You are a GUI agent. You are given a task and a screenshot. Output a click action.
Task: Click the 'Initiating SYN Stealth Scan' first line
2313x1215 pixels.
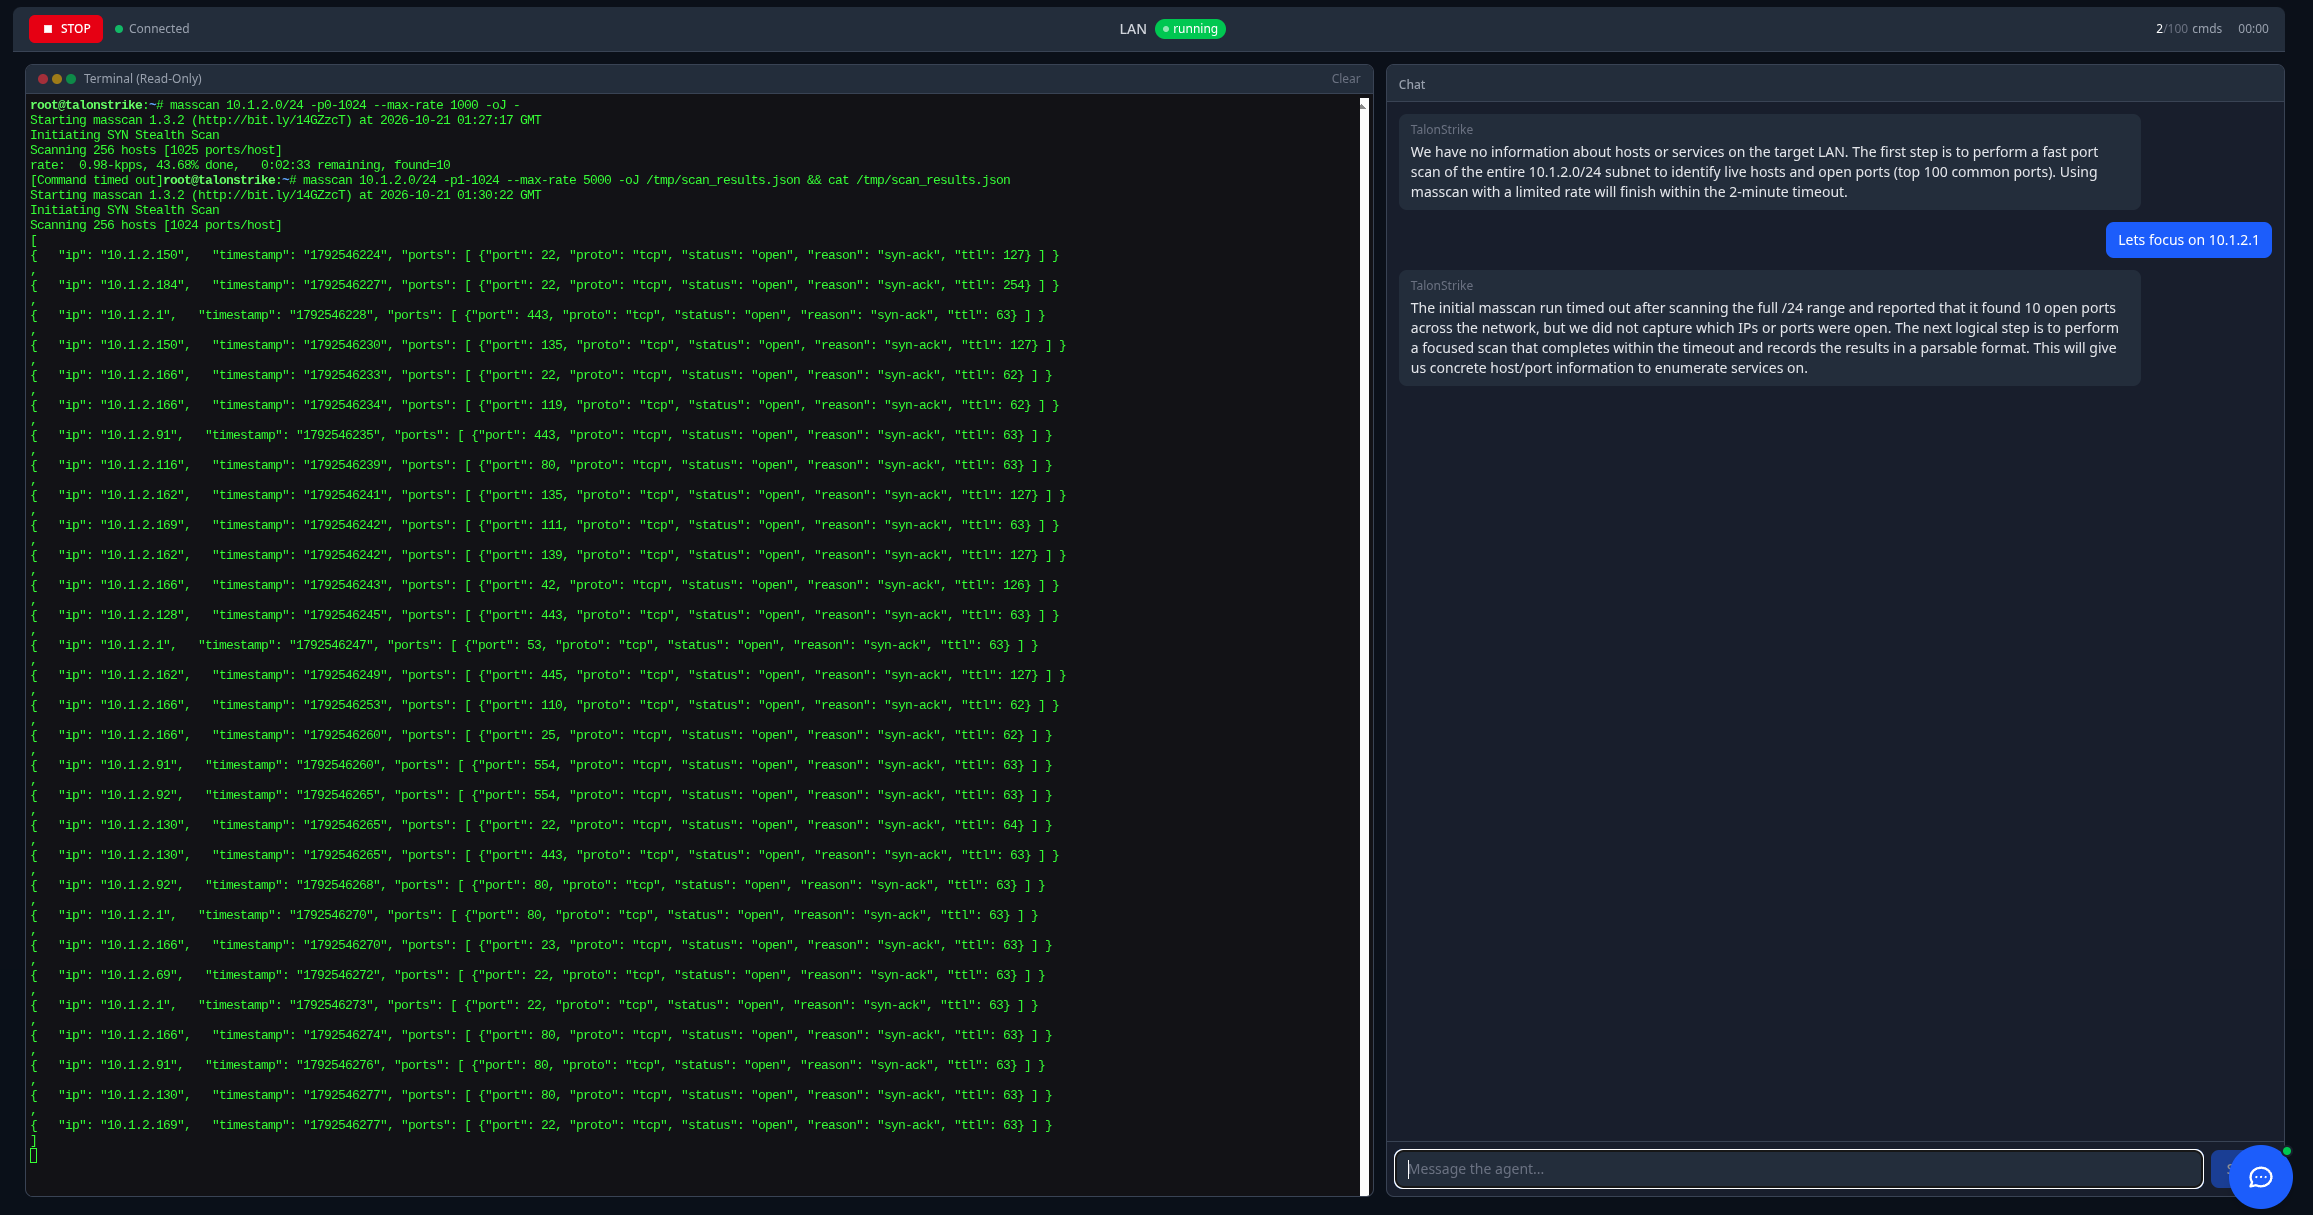coord(124,135)
